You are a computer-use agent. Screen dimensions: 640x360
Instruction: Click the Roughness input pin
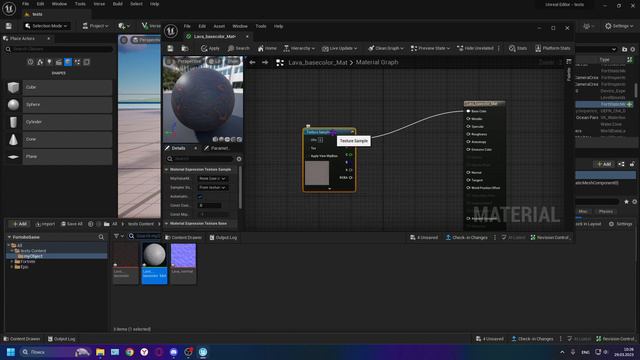468,134
